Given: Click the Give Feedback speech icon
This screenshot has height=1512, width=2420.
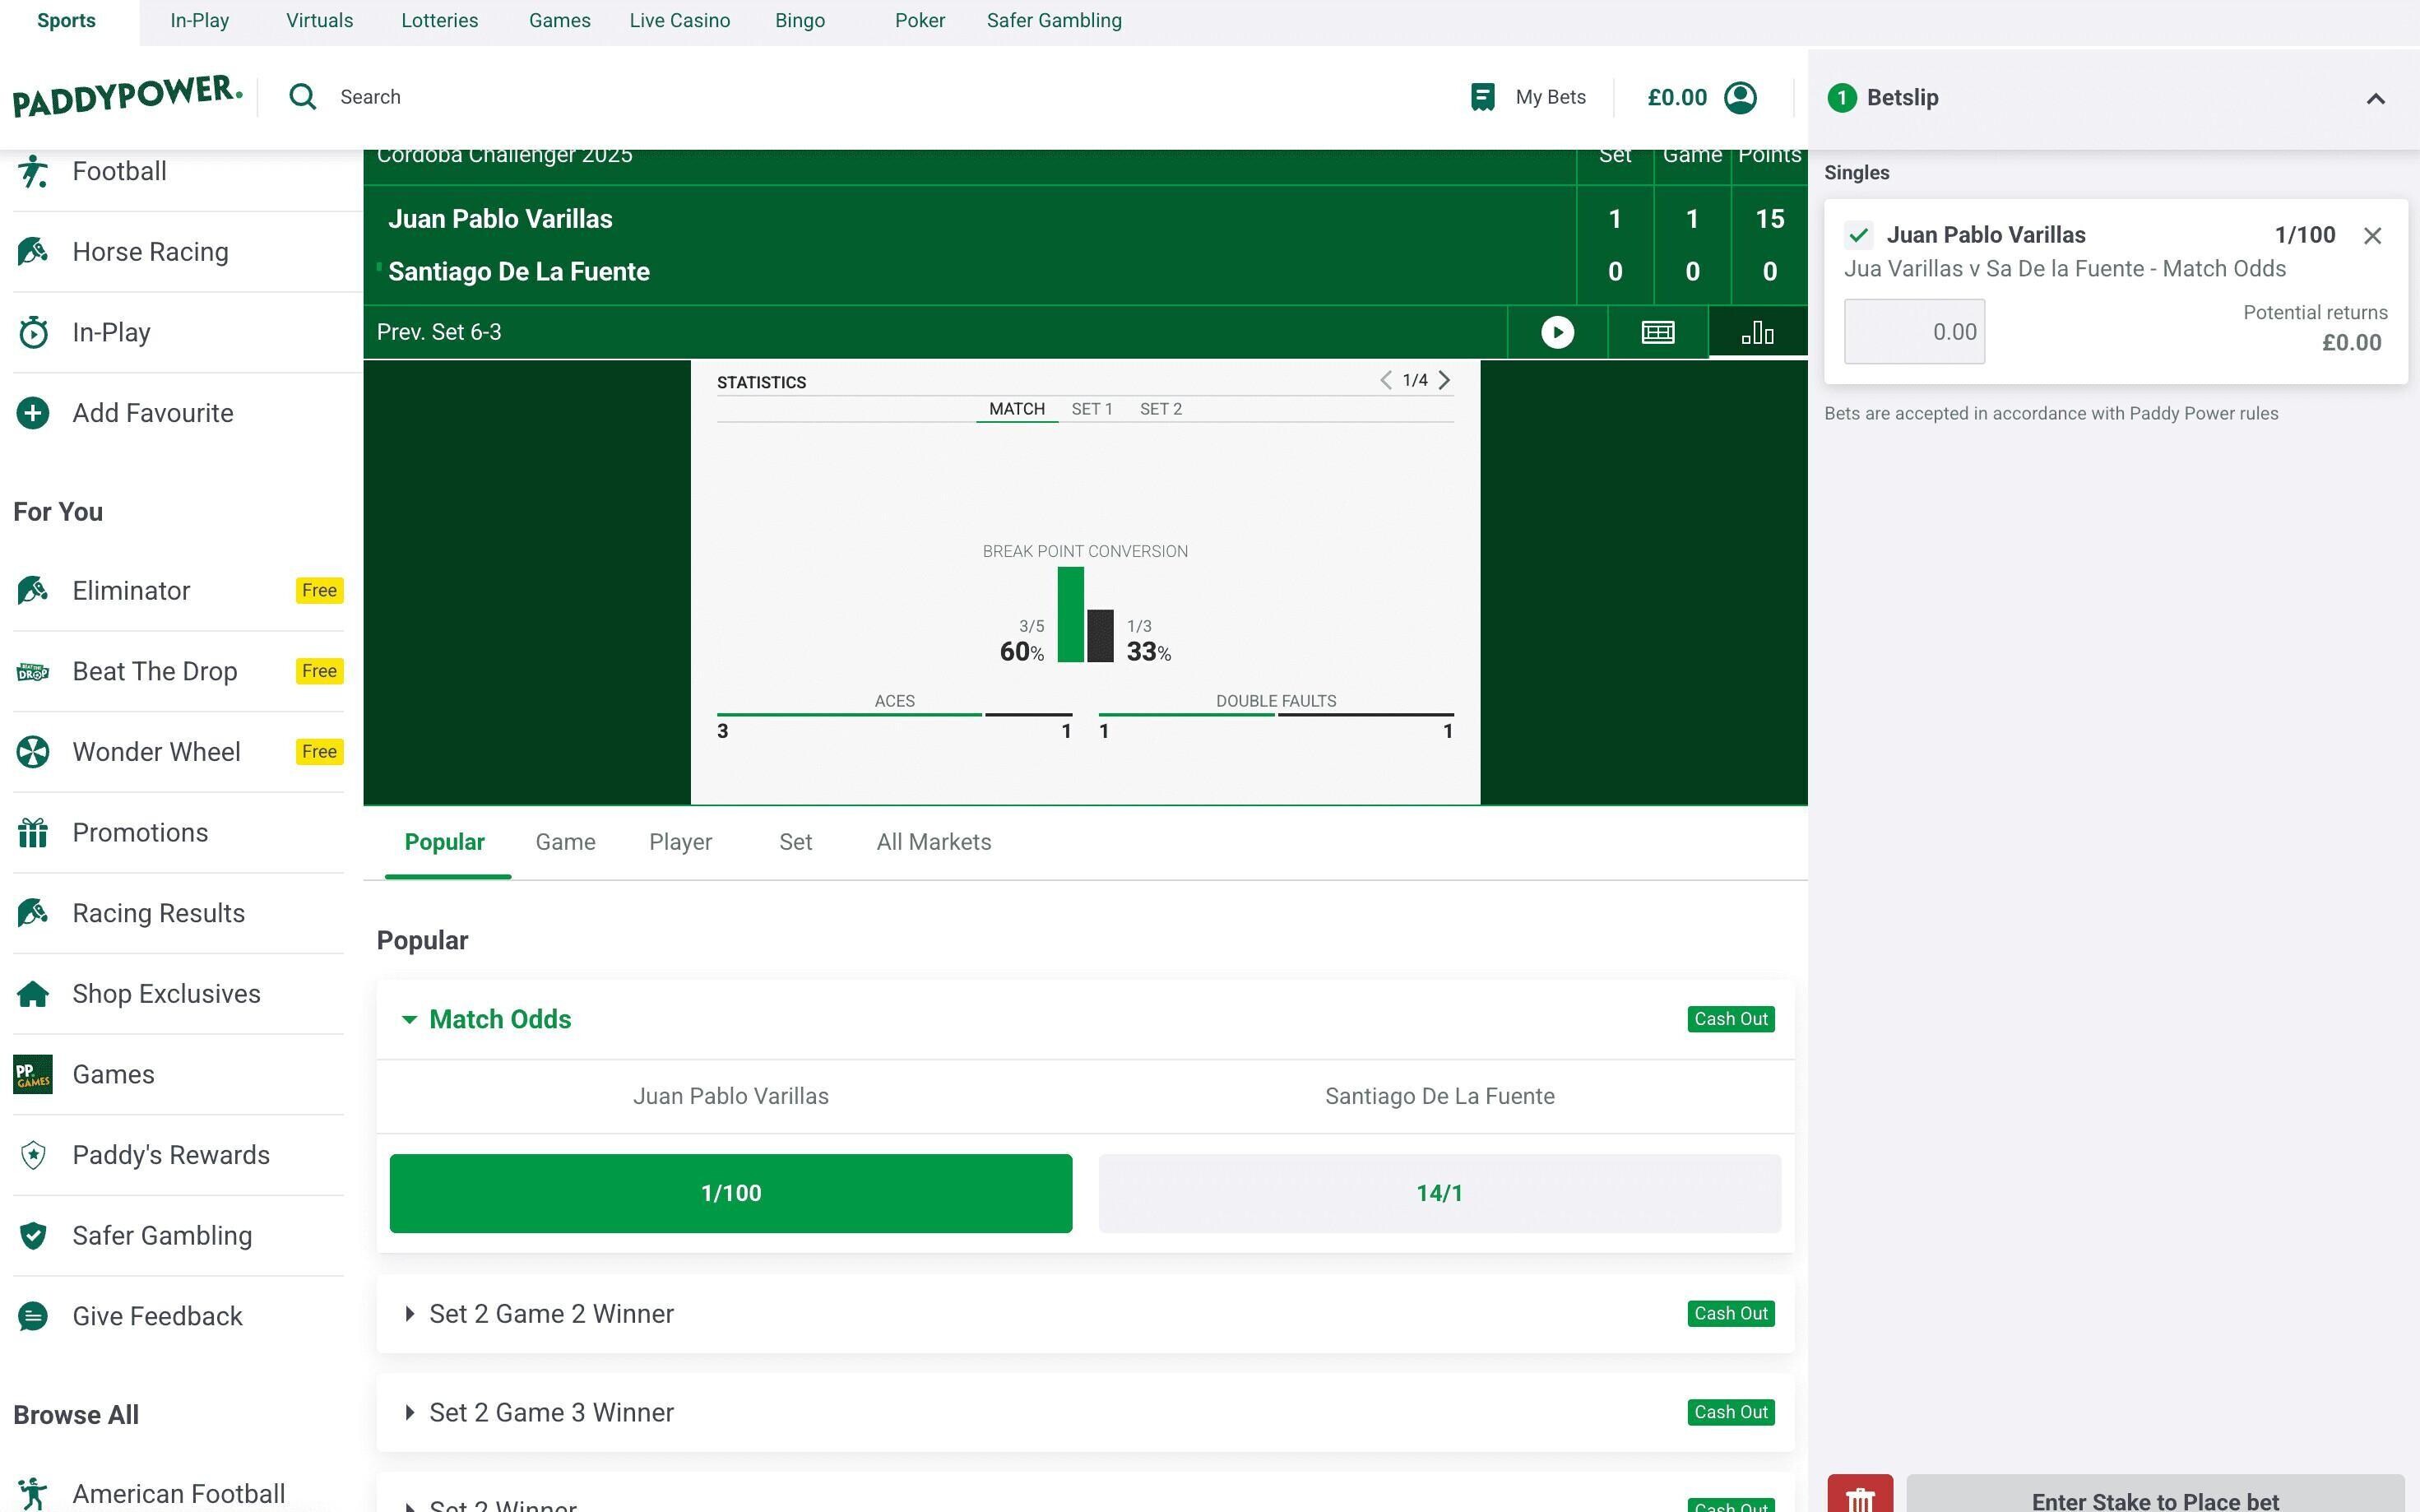Looking at the screenshot, I should coord(33,1316).
